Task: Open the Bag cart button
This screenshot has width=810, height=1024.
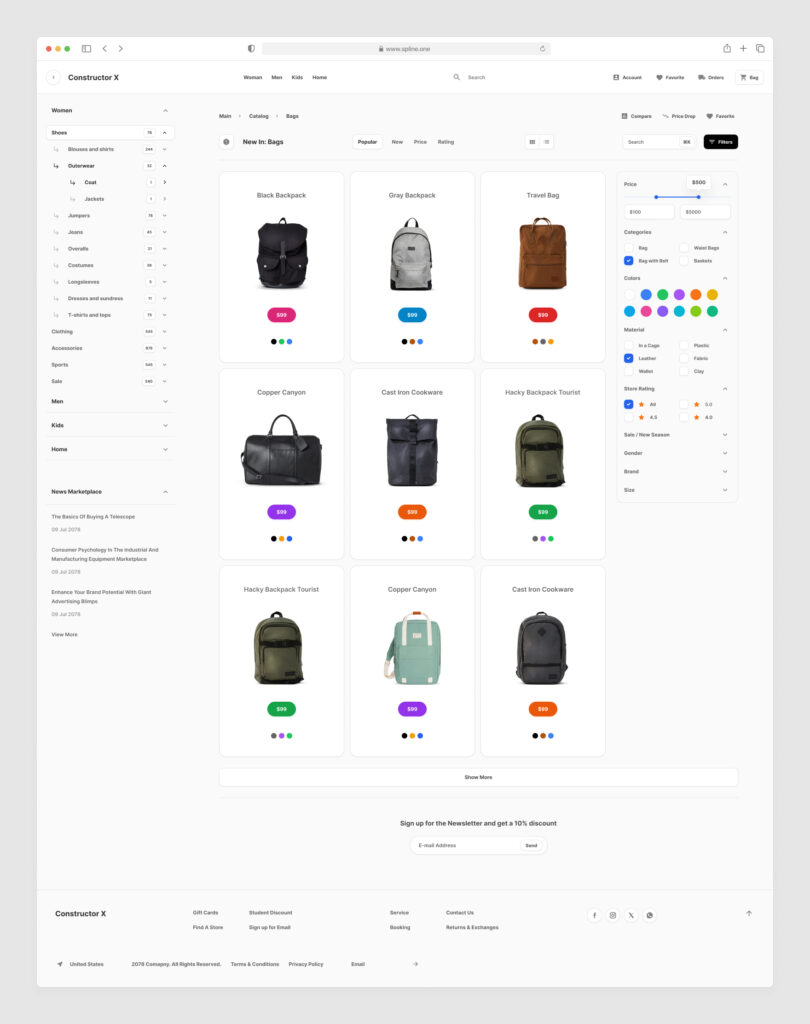Action: point(749,77)
